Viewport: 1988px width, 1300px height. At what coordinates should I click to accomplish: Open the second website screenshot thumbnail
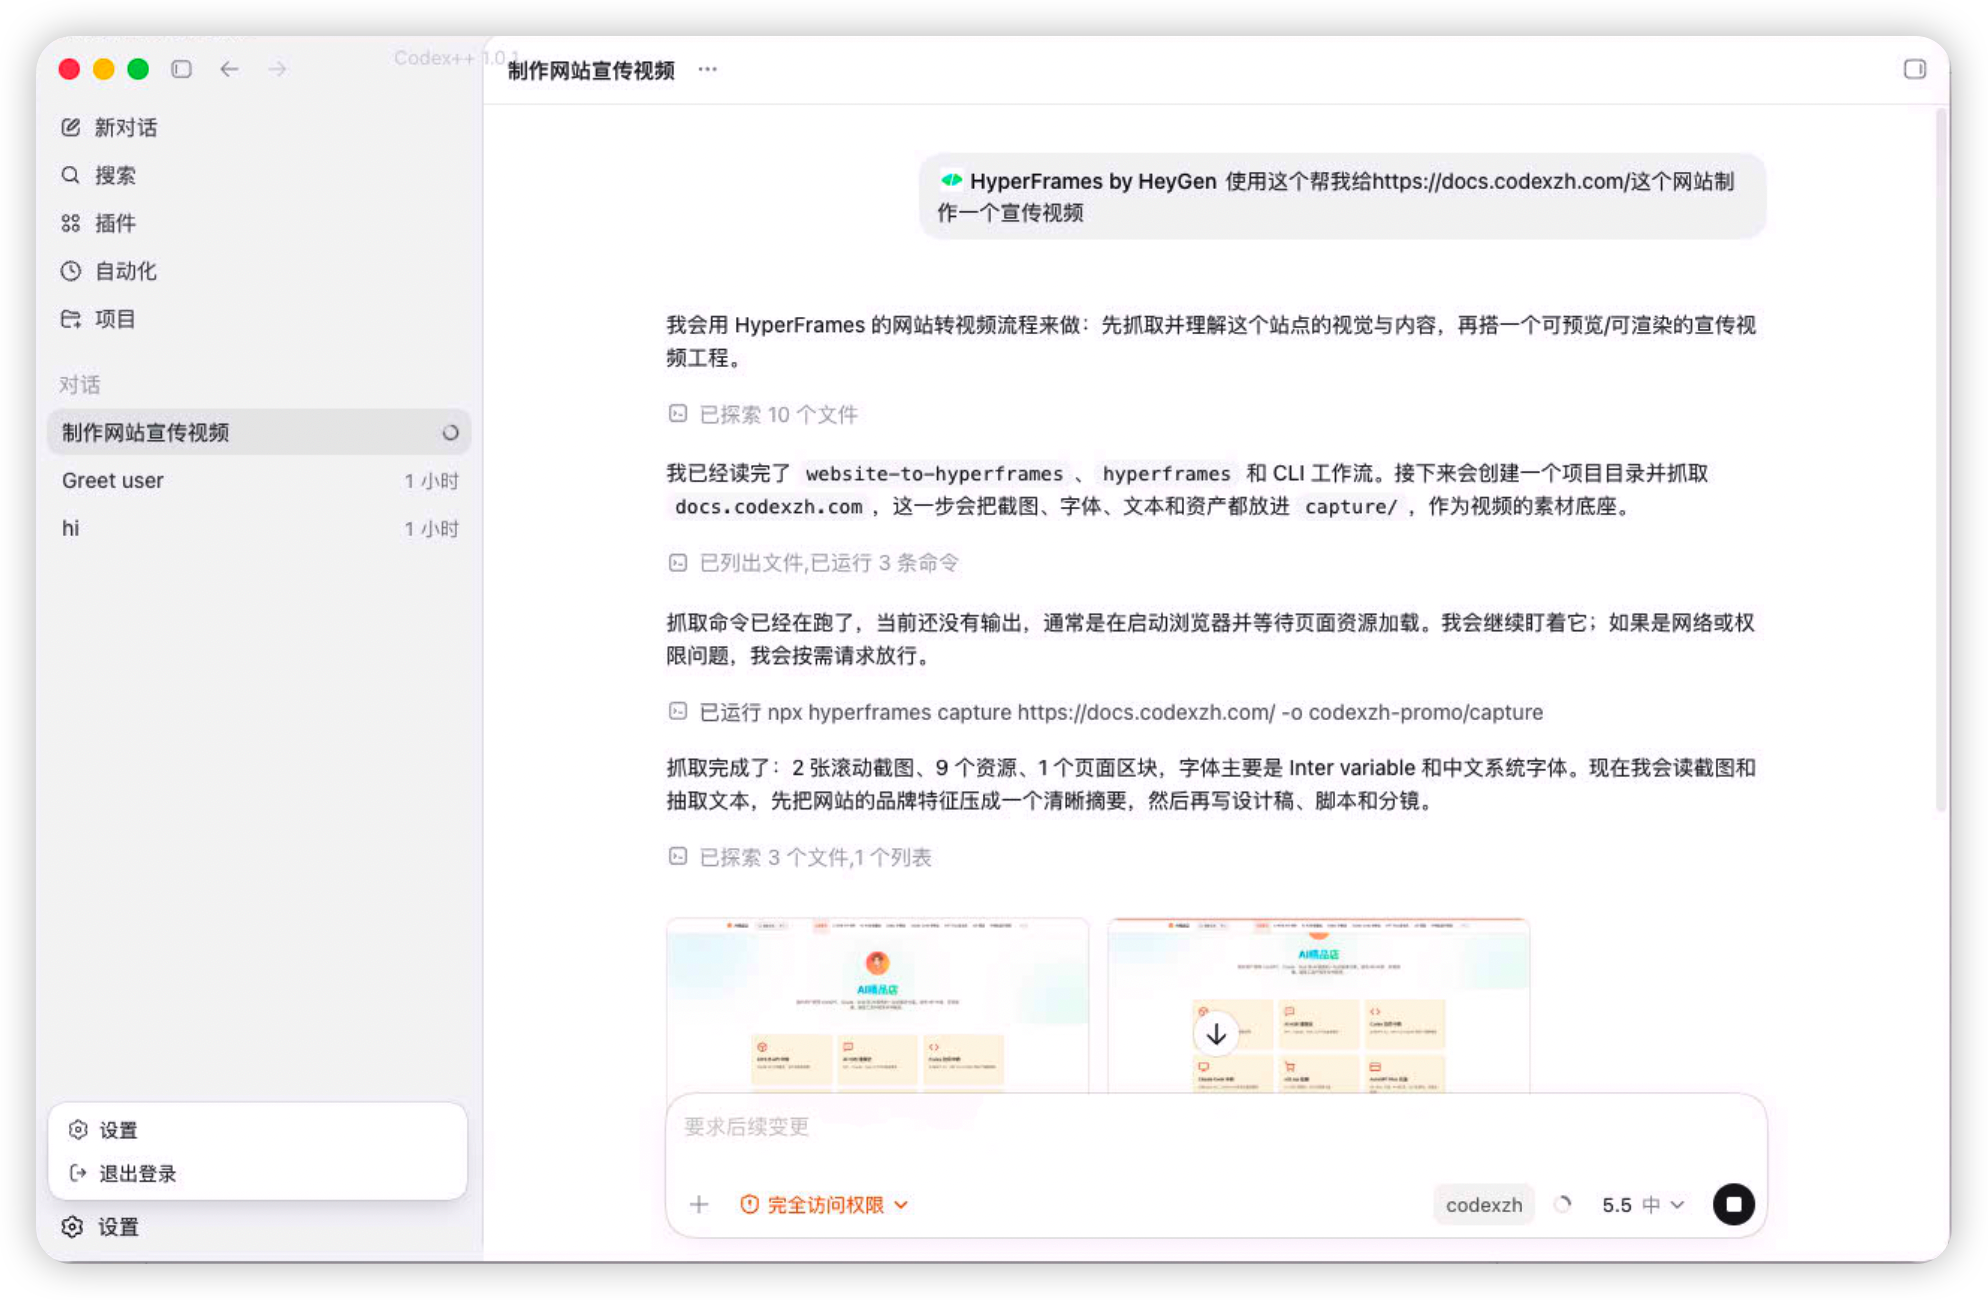pos(1318,1005)
